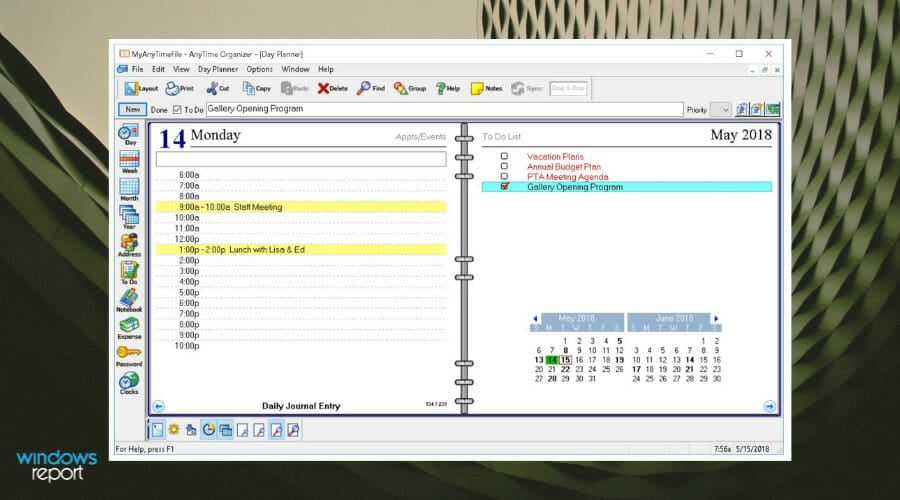Open the File menu
The image size is (900, 500).
point(138,69)
